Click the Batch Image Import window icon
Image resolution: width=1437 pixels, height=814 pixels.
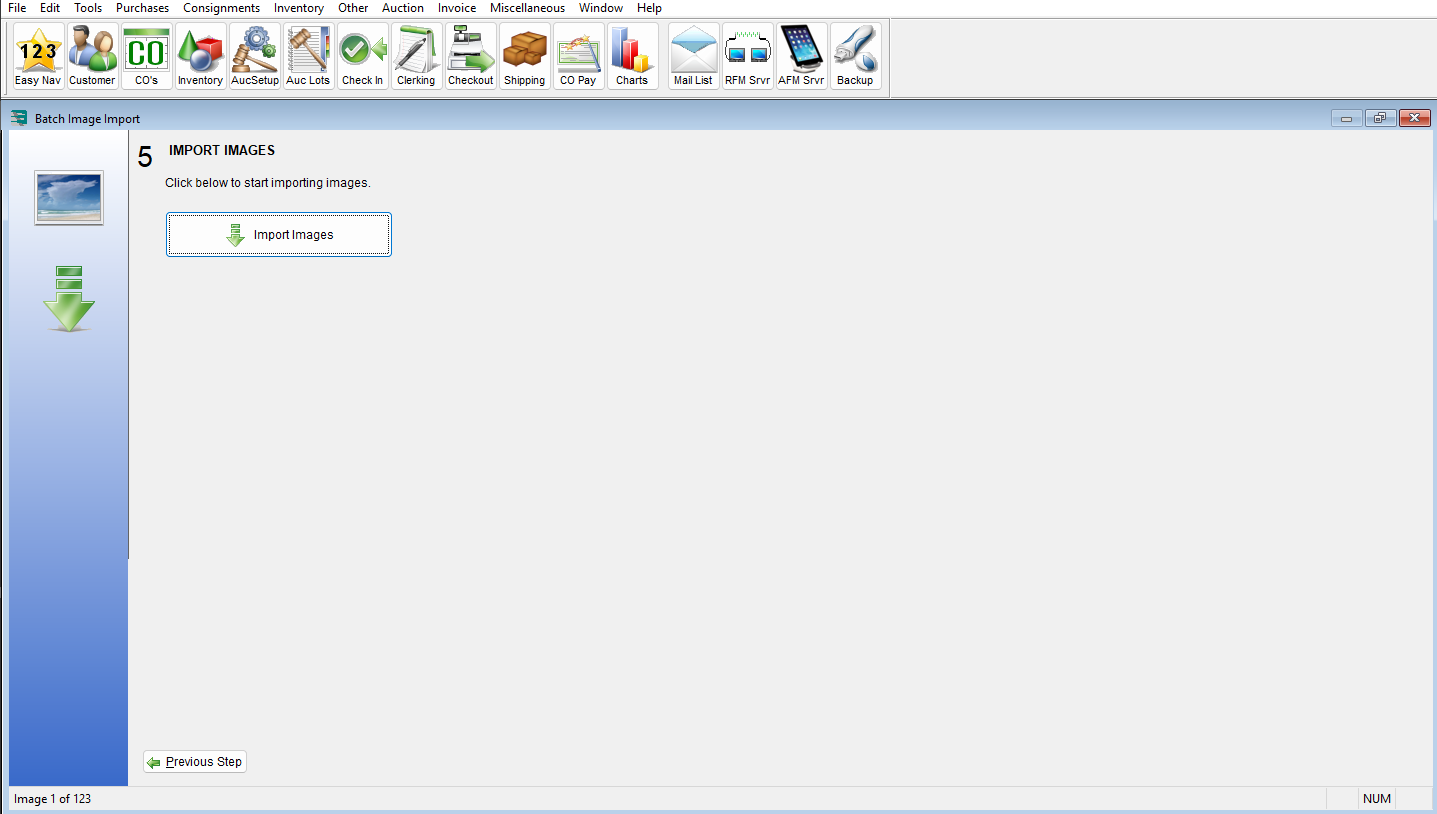[19, 118]
